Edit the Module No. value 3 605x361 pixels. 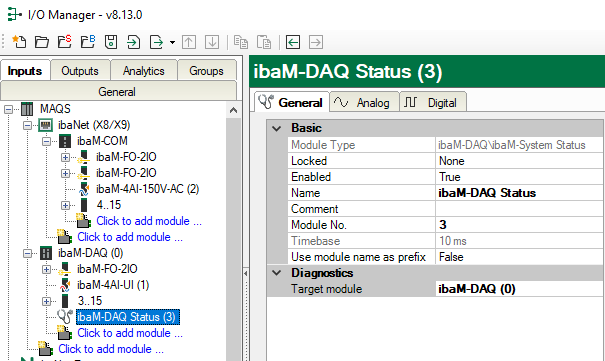[x=519, y=225]
